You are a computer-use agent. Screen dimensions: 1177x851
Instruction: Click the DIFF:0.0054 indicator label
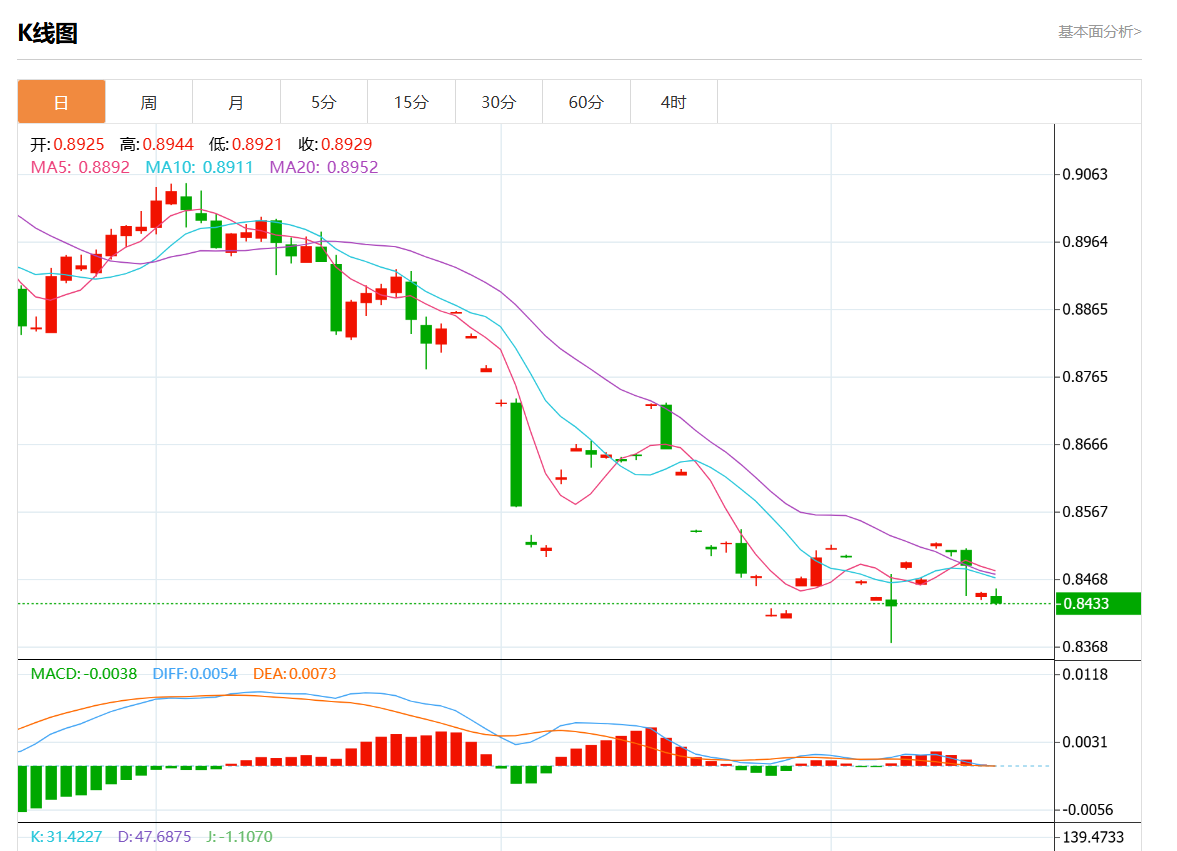(195, 674)
